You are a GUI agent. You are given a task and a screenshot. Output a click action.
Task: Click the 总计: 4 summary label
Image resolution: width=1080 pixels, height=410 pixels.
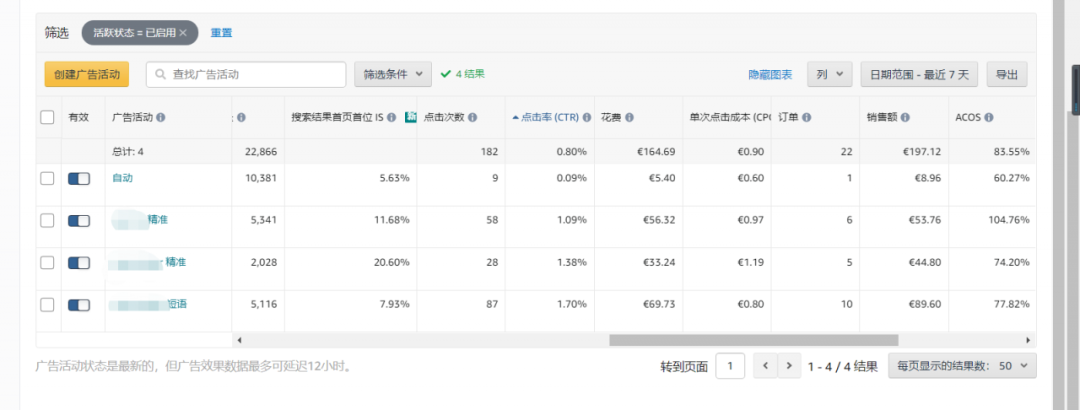pyautogui.click(x=127, y=152)
